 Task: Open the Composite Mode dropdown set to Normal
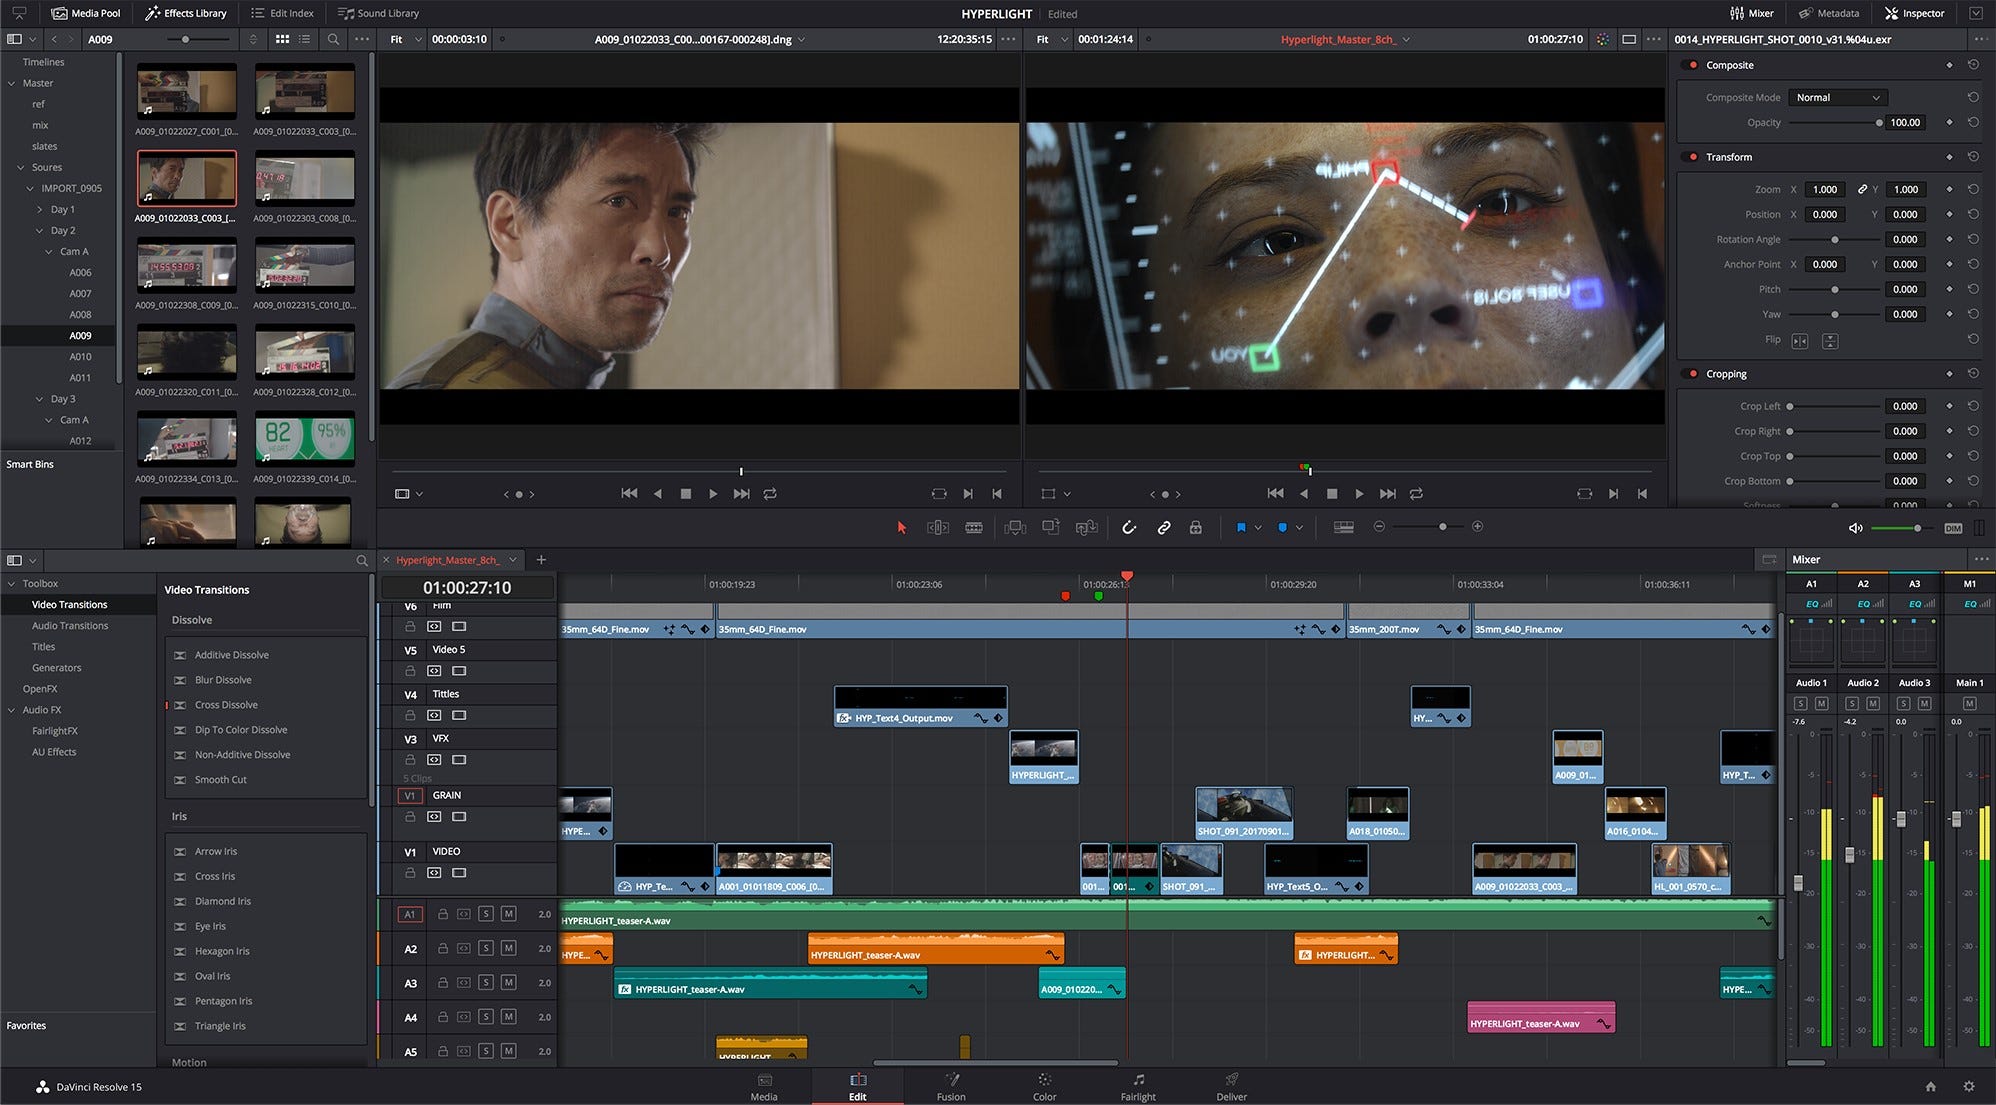pos(1837,97)
